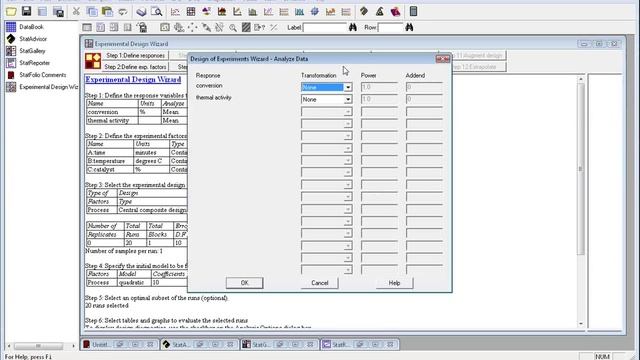Viewport: 640px width, 360px height.
Task: Click the Print Preview magnifier icon
Action: pos(157,11)
